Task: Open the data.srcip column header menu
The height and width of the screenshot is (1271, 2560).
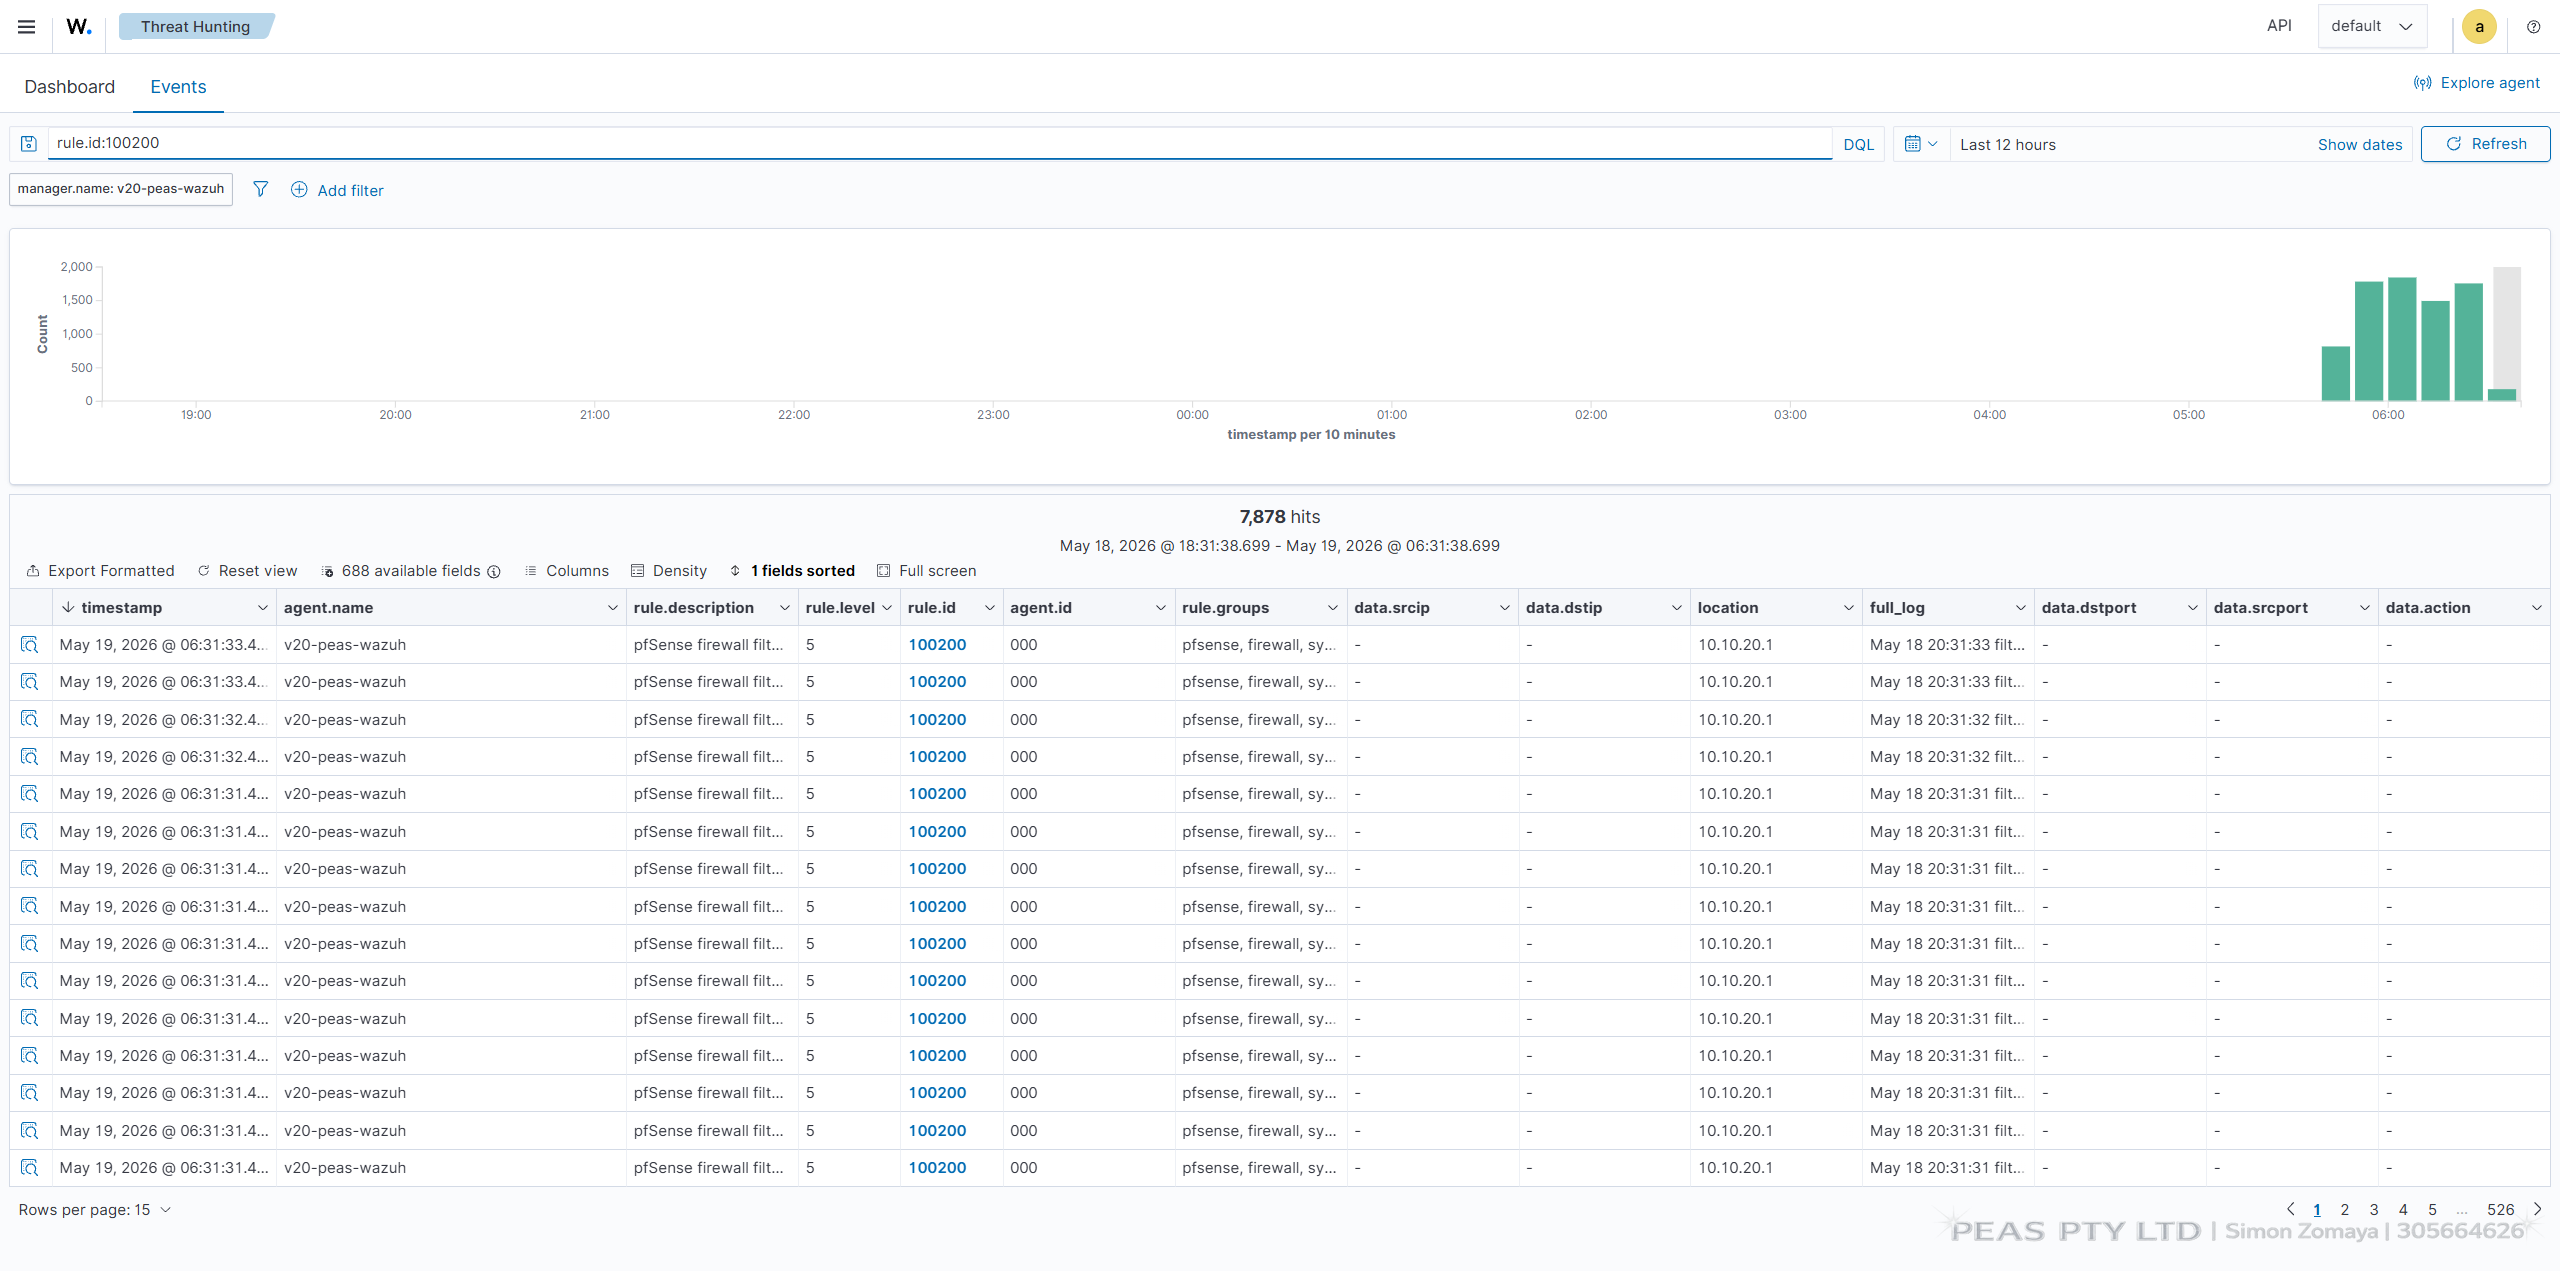Action: tap(1505, 608)
